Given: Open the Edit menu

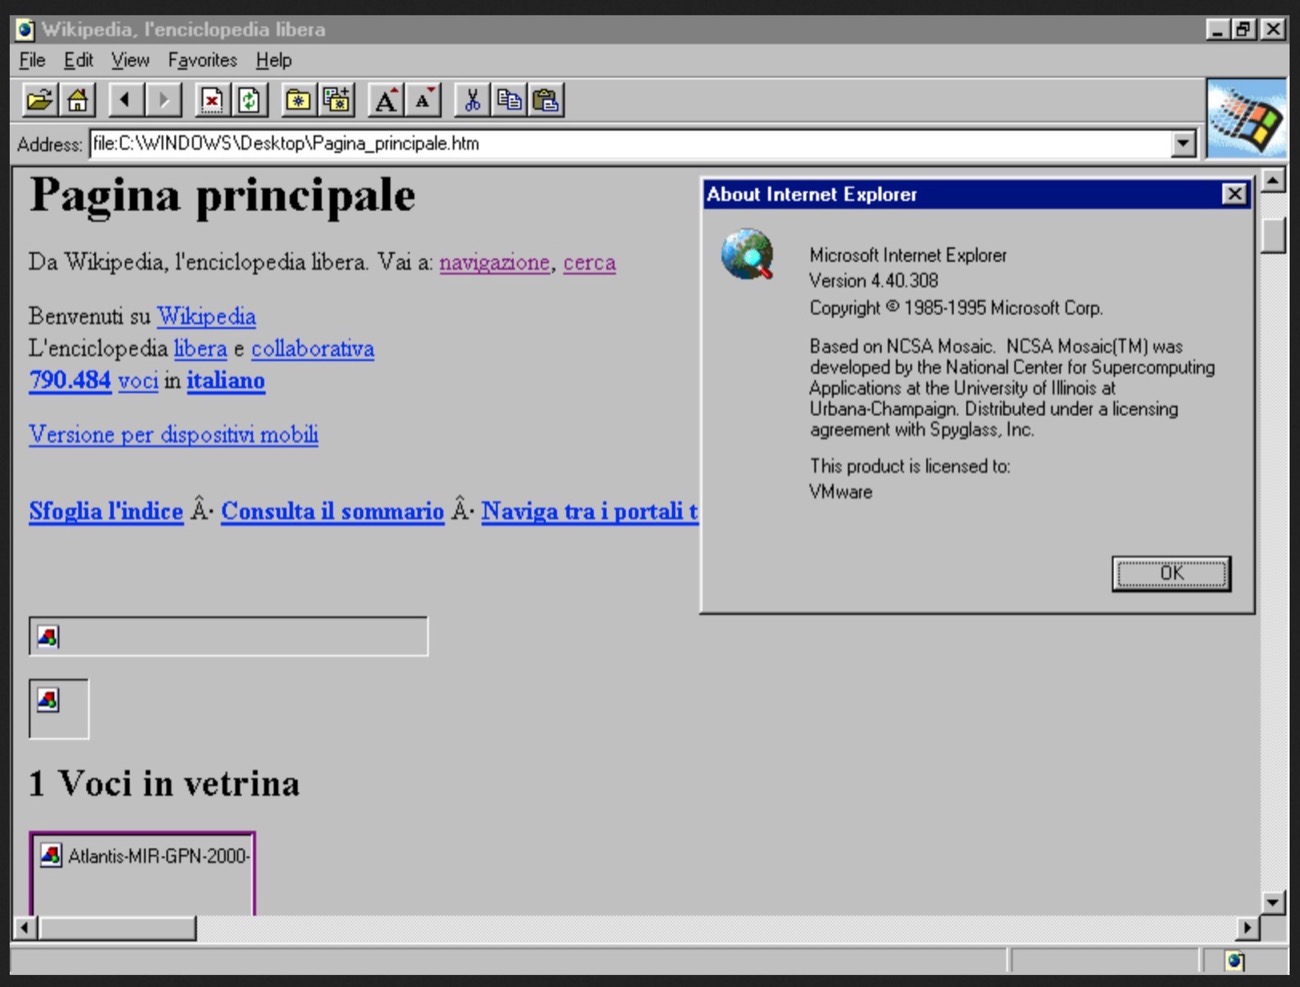Looking at the screenshot, I should pos(78,60).
